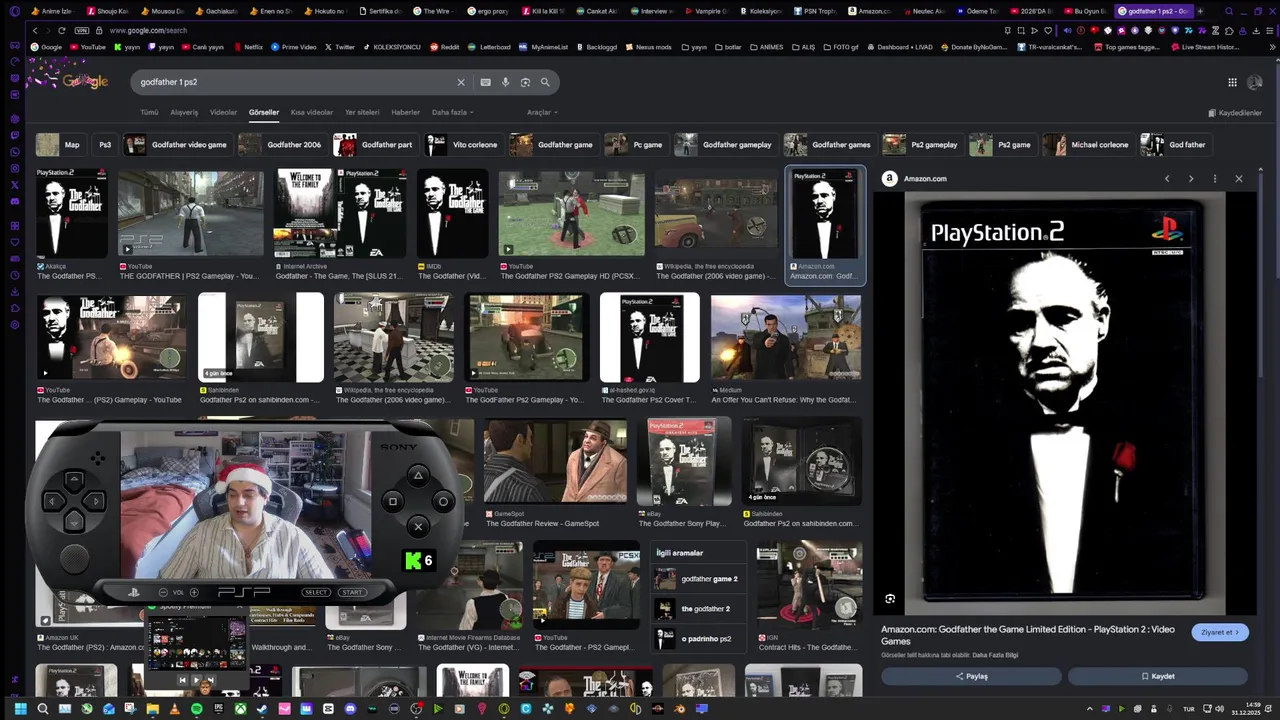Open related search 'godfather game 2'
Viewport: 1280px width, 720px height.
click(x=697, y=579)
